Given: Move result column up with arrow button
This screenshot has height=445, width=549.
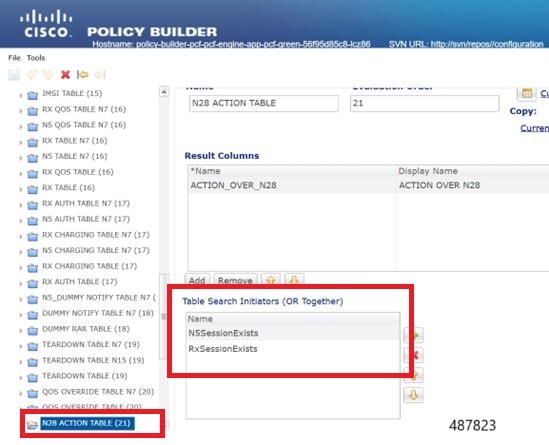Looking at the screenshot, I should coord(270,280).
